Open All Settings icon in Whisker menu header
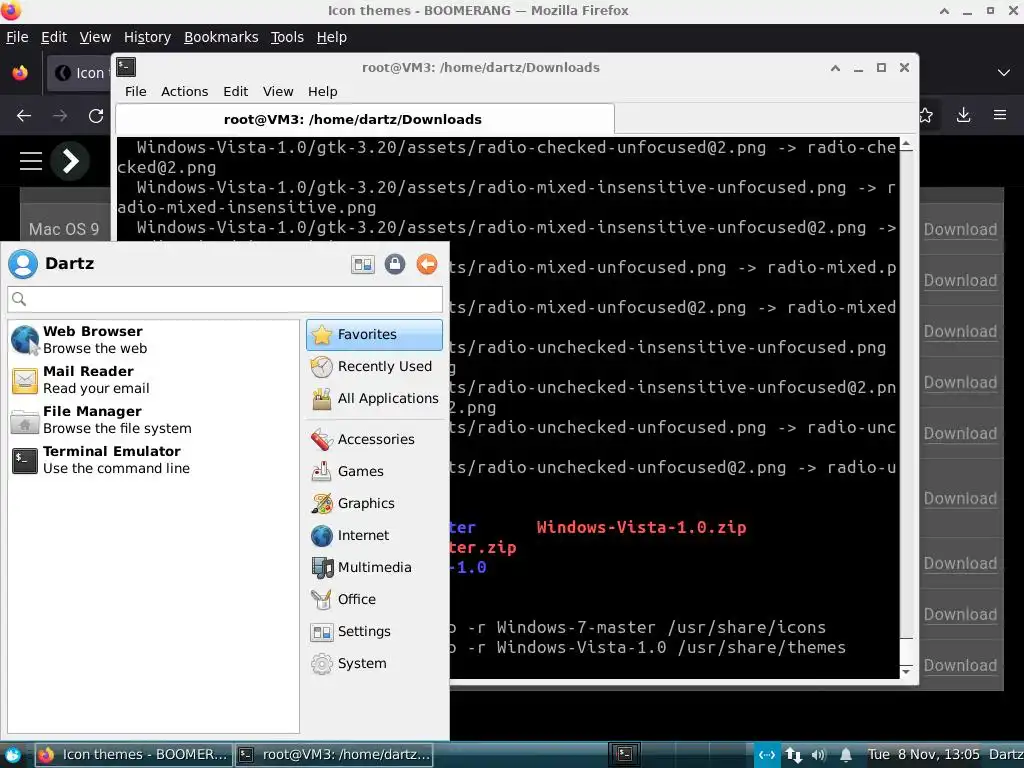 (x=362, y=264)
